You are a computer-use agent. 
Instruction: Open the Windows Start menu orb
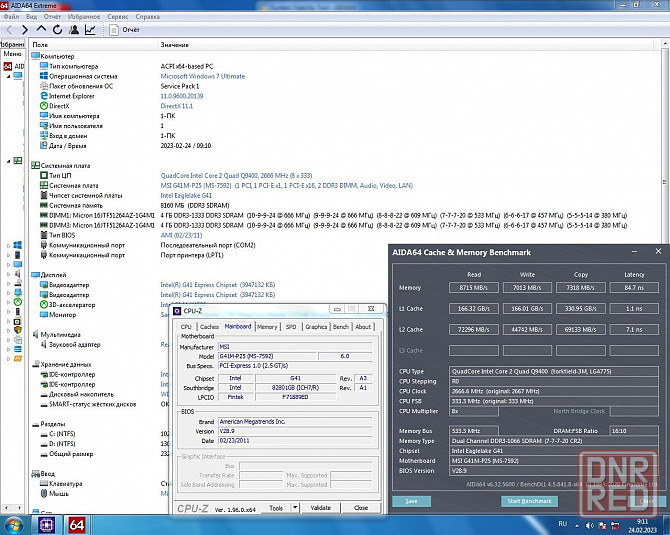coord(14,524)
